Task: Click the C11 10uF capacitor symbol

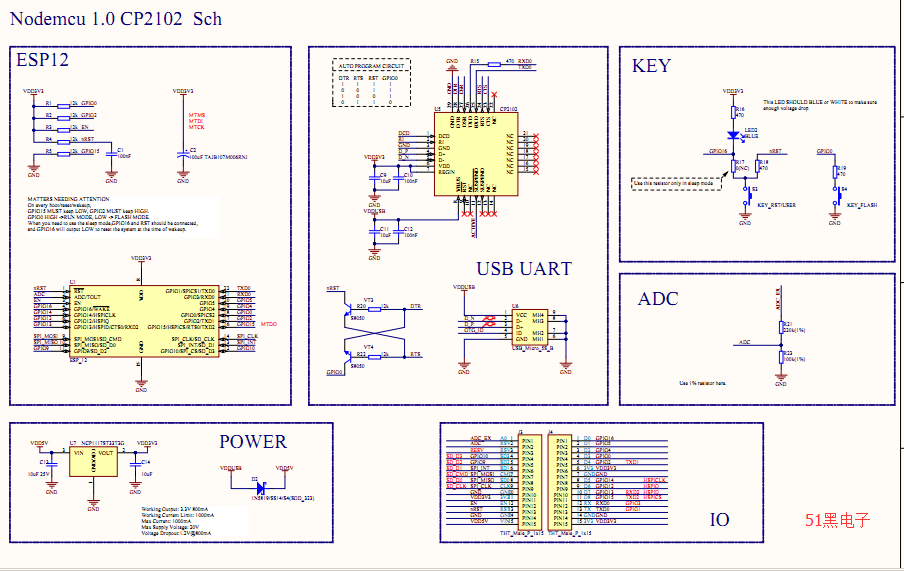Action: pos(375,232)
